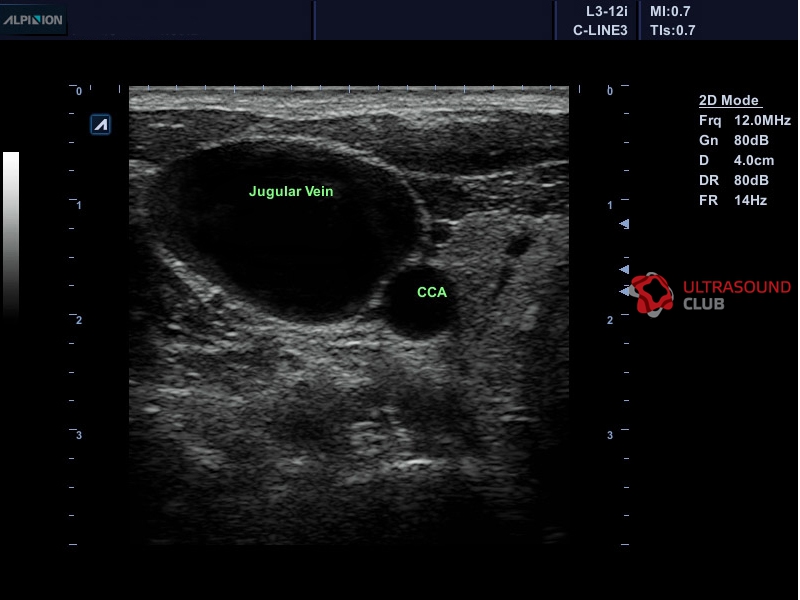This screenshot has height=600, width=800.
Task: Click the topmost focal zone arrow marker
Action: (x=624, y=223)
